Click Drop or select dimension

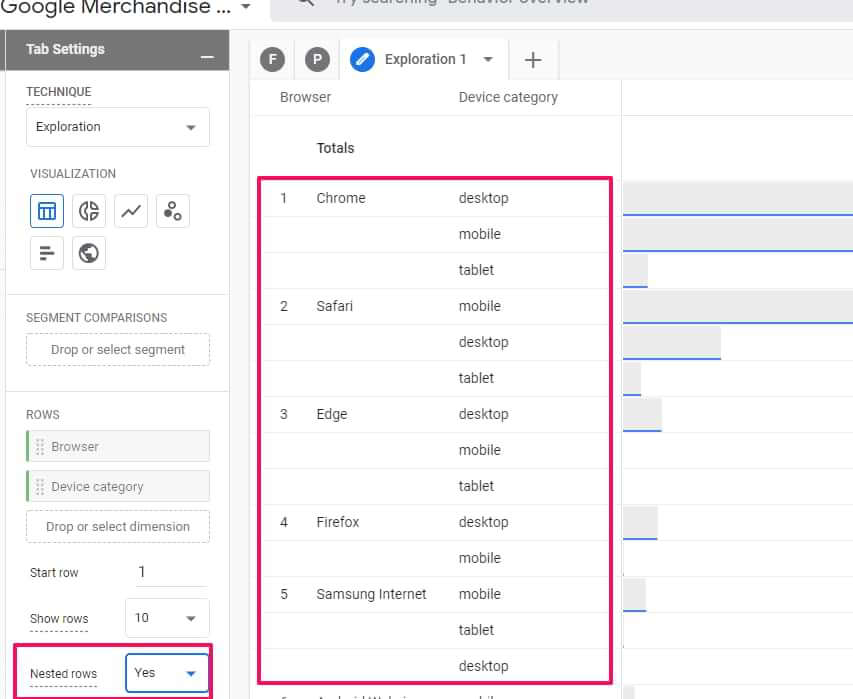118,527
